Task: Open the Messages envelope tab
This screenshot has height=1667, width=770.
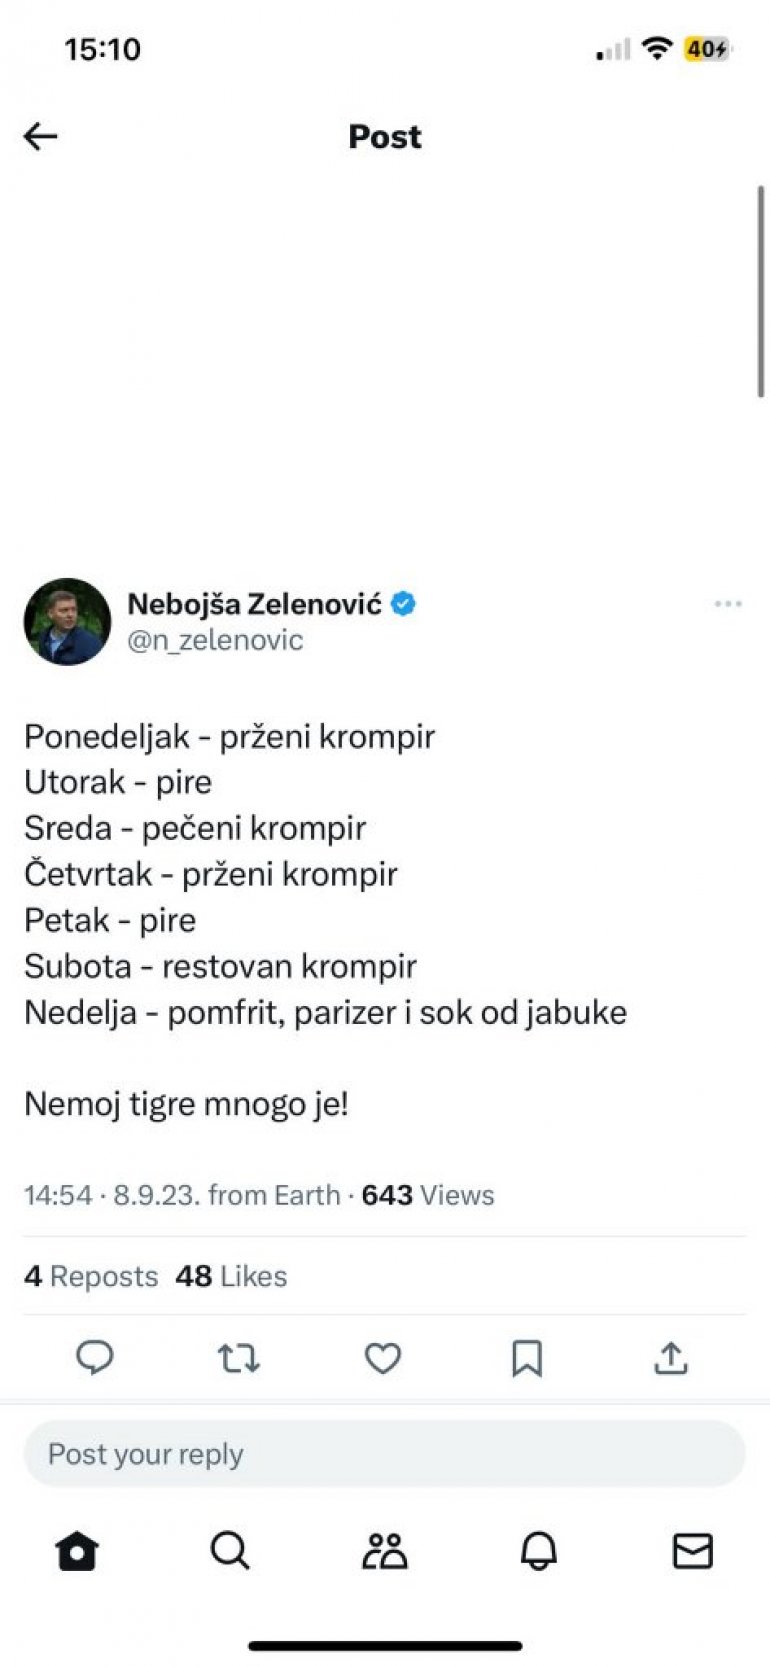Action: click(692, 1551)
